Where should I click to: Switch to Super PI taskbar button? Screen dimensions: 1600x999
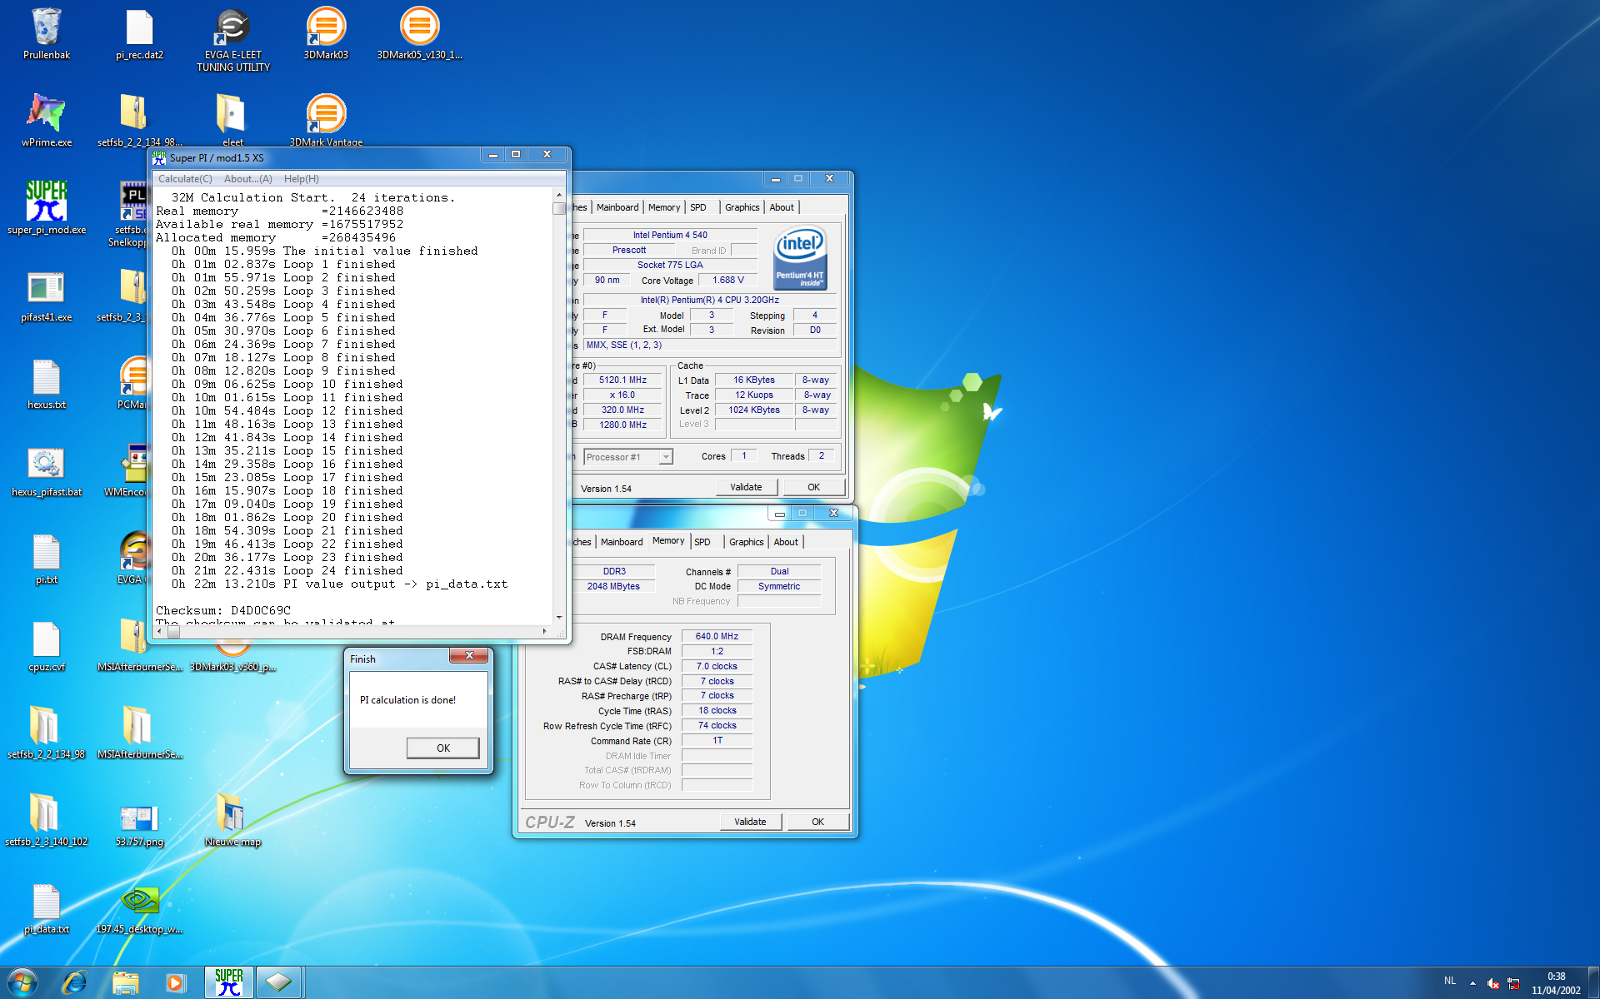(229, 983)
